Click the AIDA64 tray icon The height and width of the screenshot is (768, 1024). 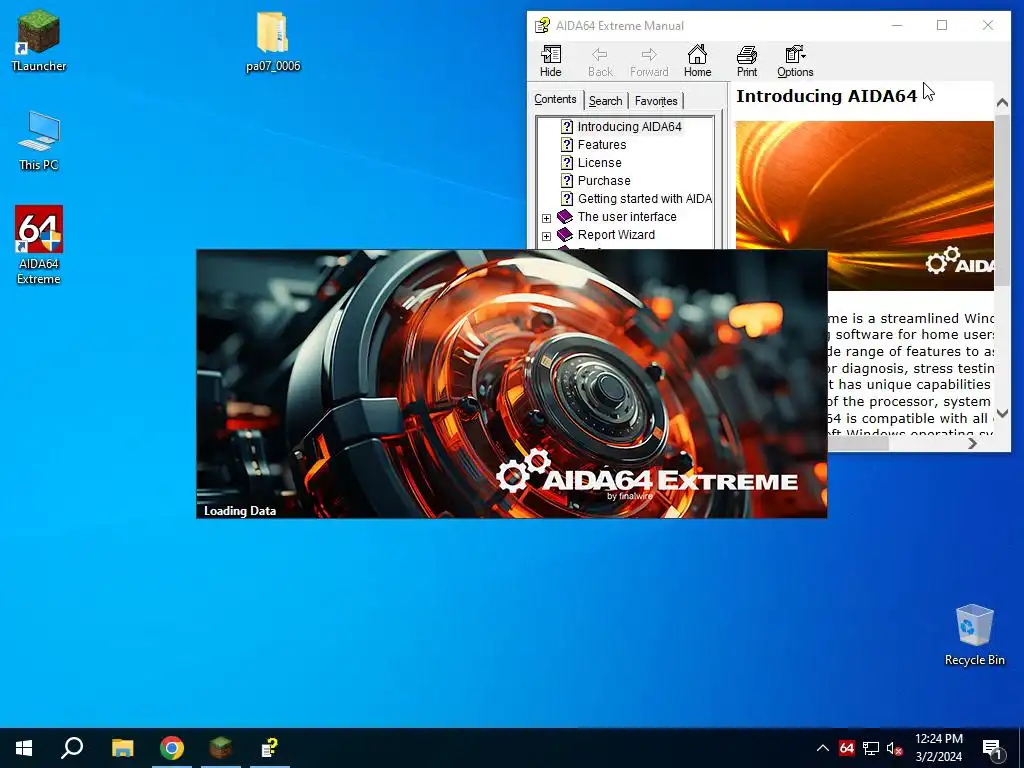click(846, 748)
